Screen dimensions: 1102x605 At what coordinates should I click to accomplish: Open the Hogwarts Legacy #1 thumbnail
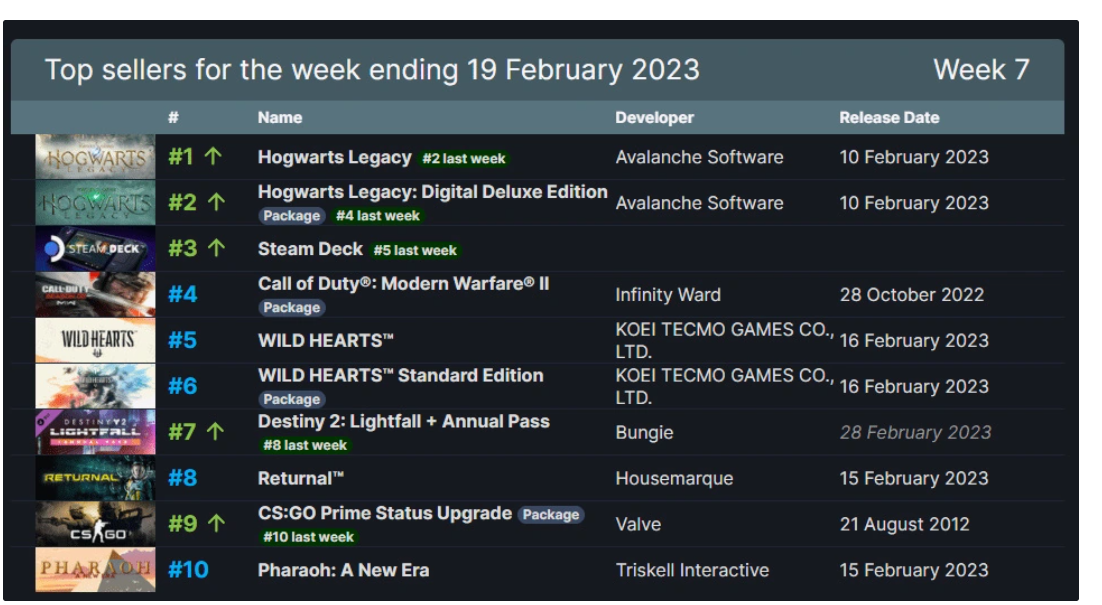point(95,157)
